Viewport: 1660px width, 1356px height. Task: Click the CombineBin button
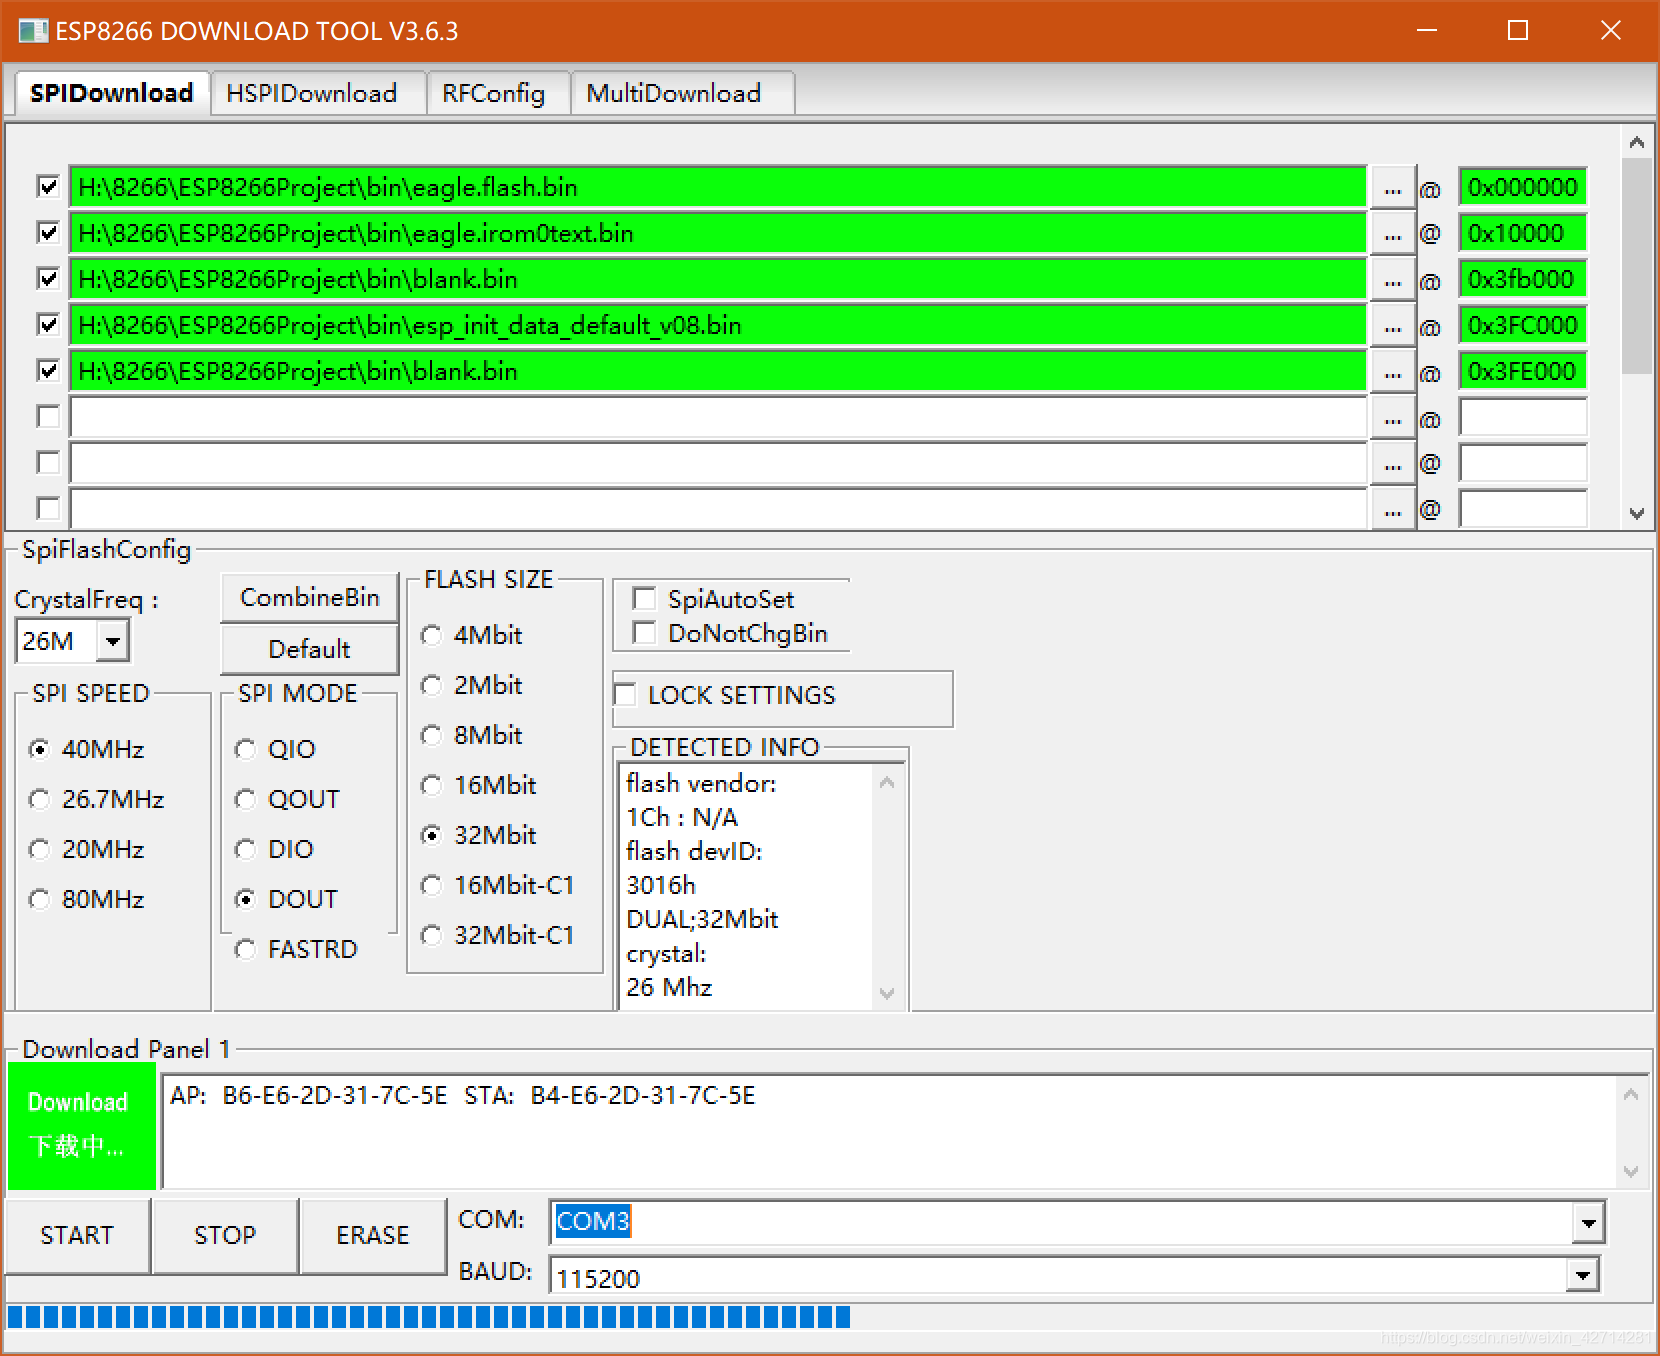point(308,597)
